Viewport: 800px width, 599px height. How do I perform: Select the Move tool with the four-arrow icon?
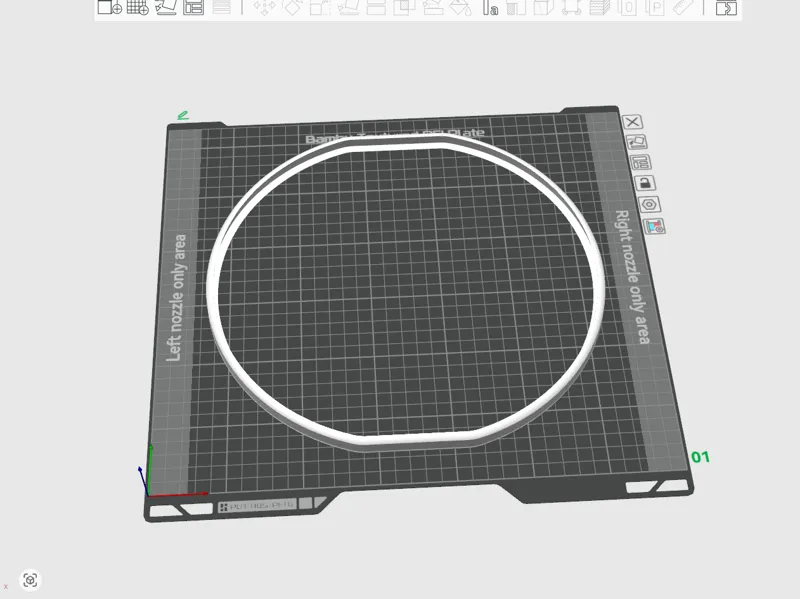(x=265, y=7)
